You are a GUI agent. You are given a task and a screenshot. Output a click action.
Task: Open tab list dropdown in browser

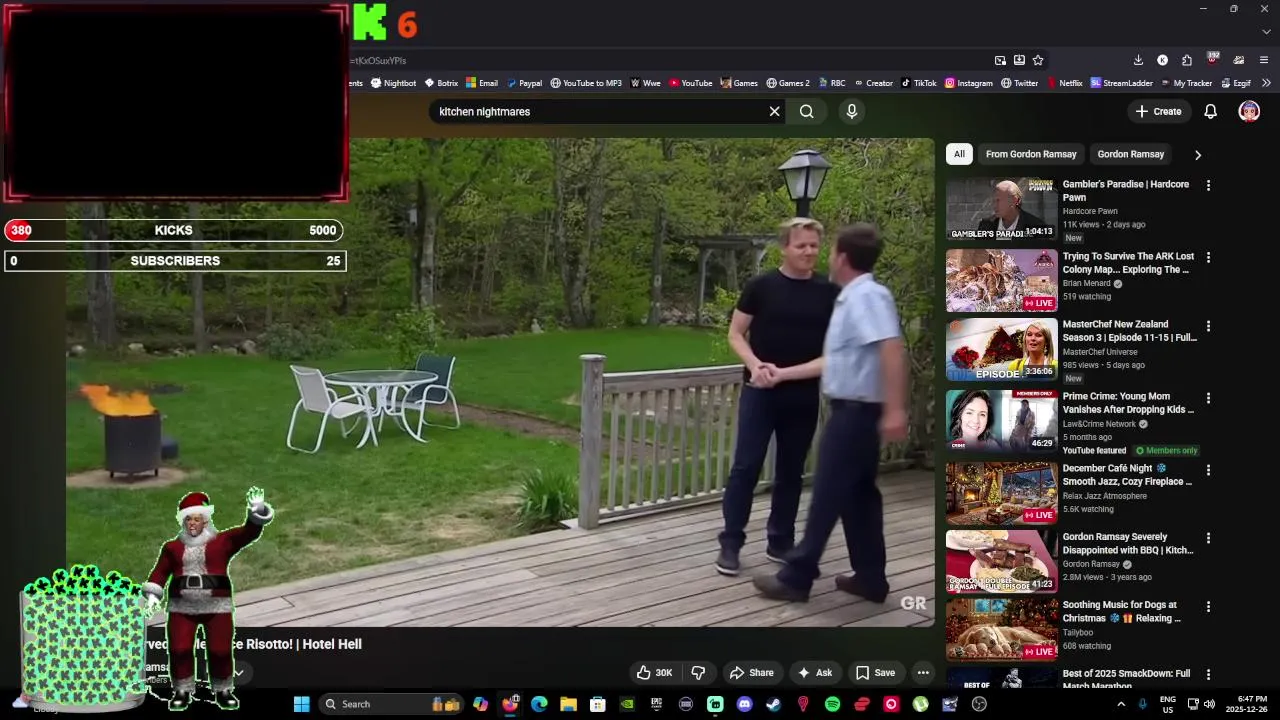pos(1266,31)
